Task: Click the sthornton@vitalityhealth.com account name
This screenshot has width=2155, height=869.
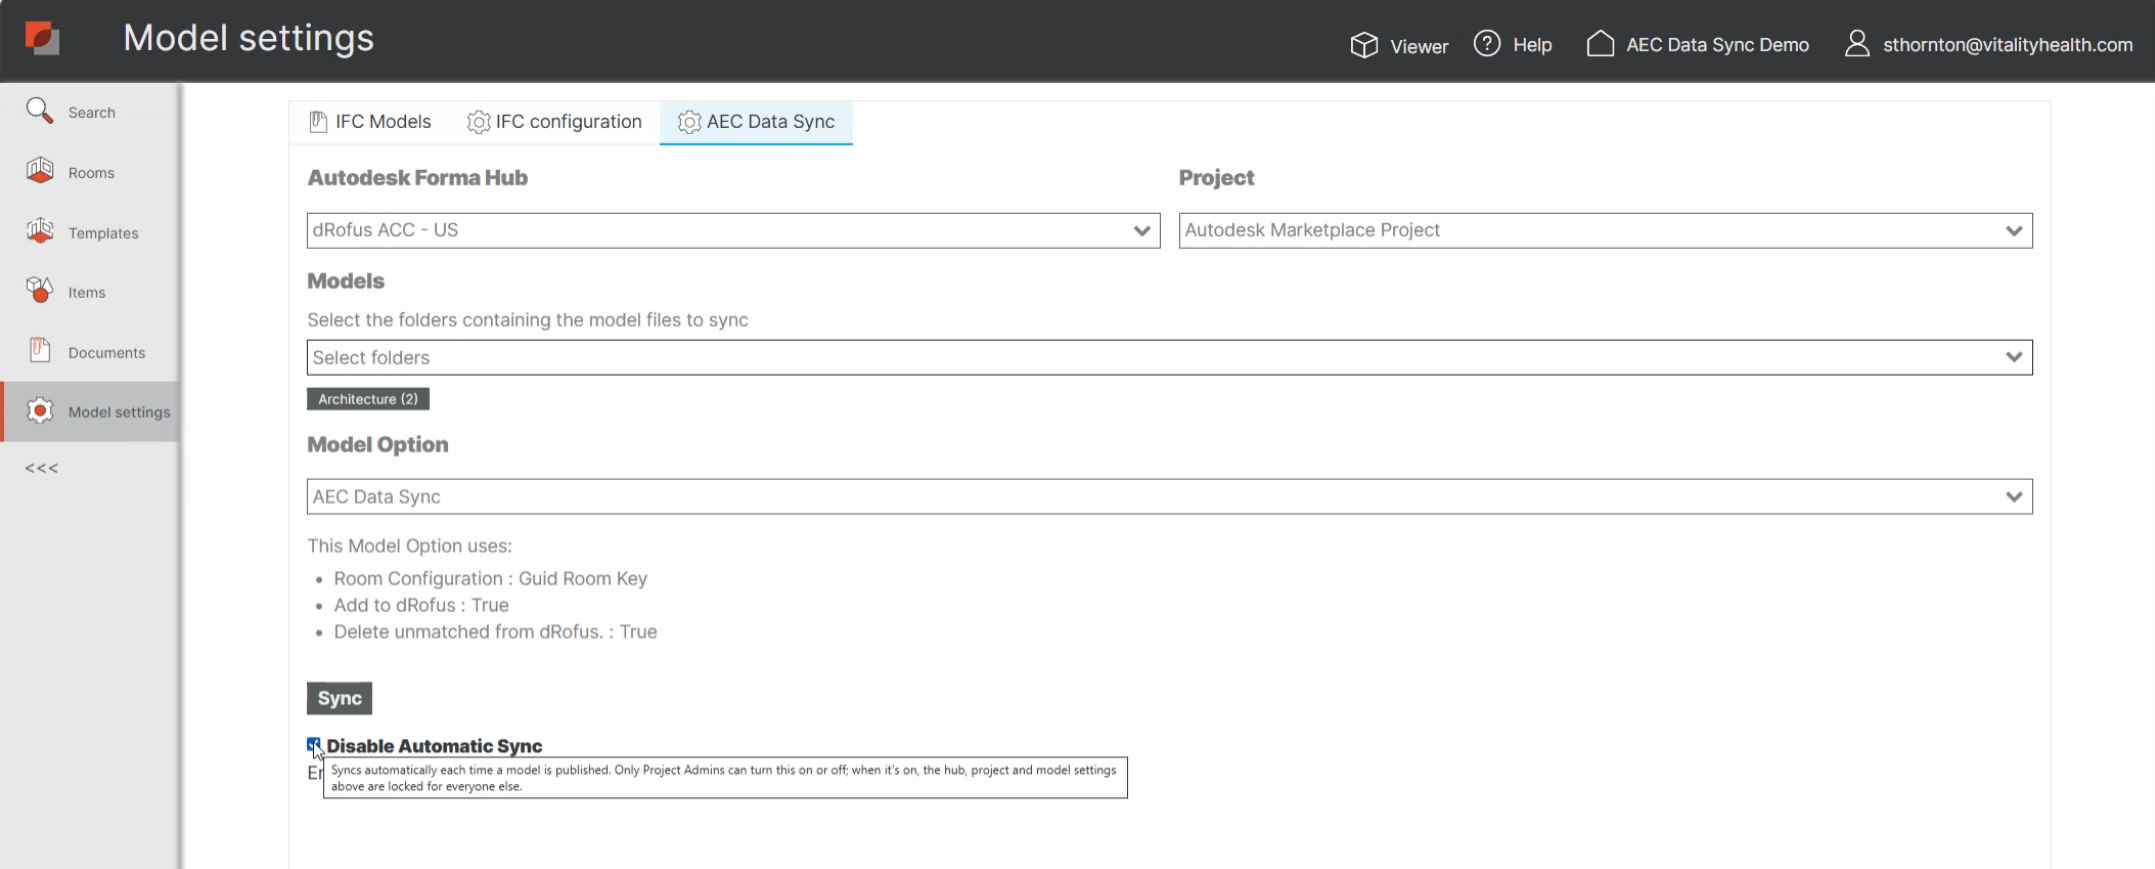Action: point(2007,45)
